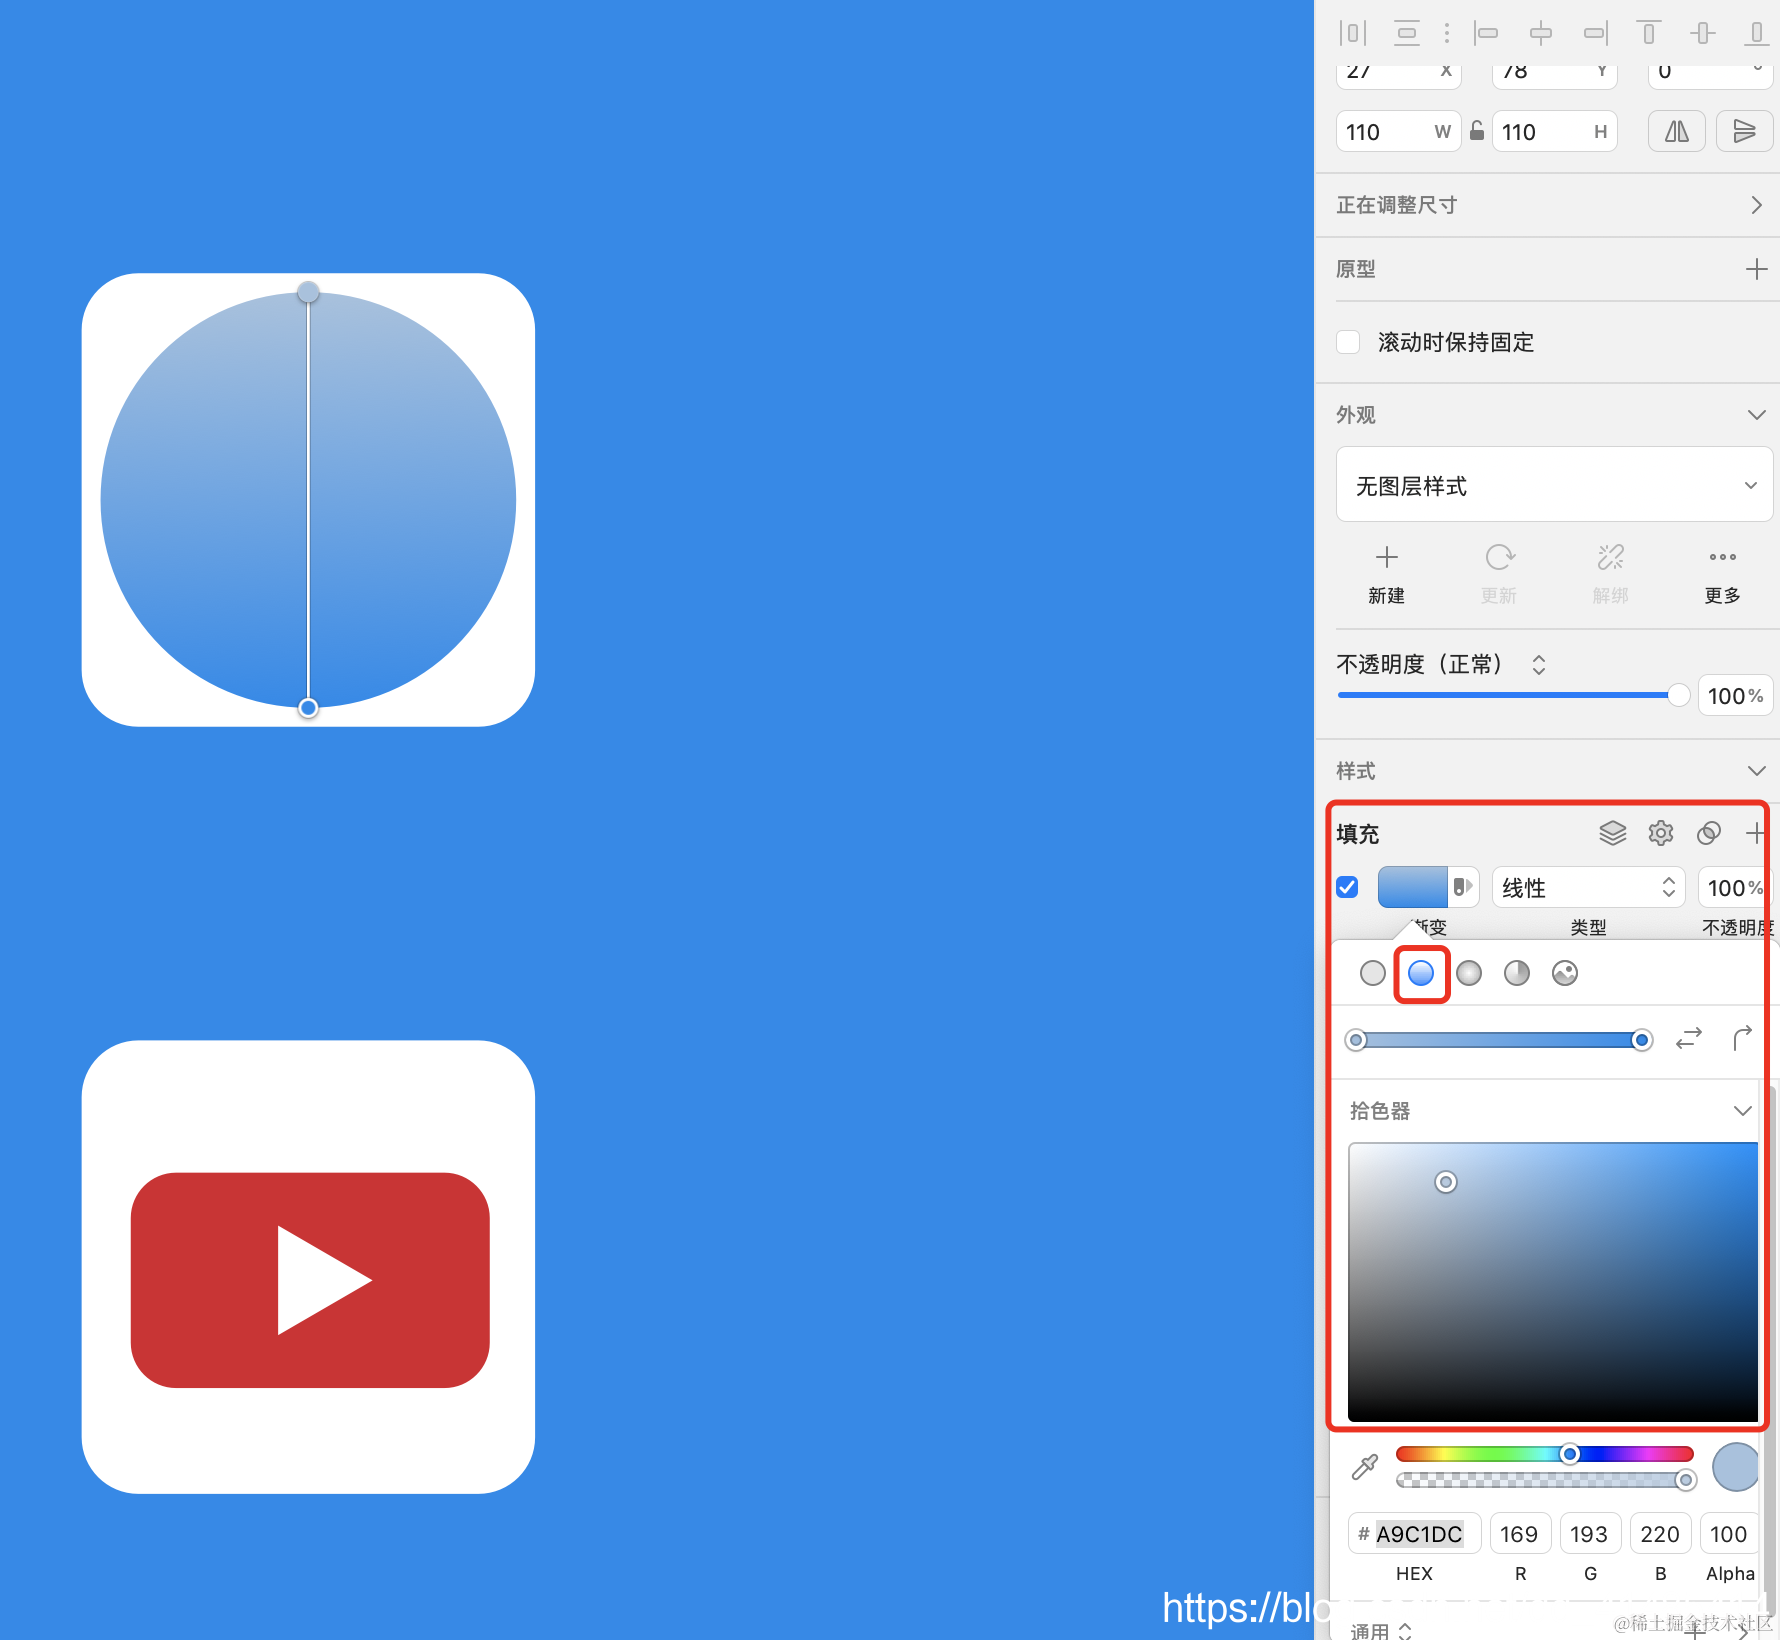
Task: Click the current color preview circle
Action: coord(1736,1466)
